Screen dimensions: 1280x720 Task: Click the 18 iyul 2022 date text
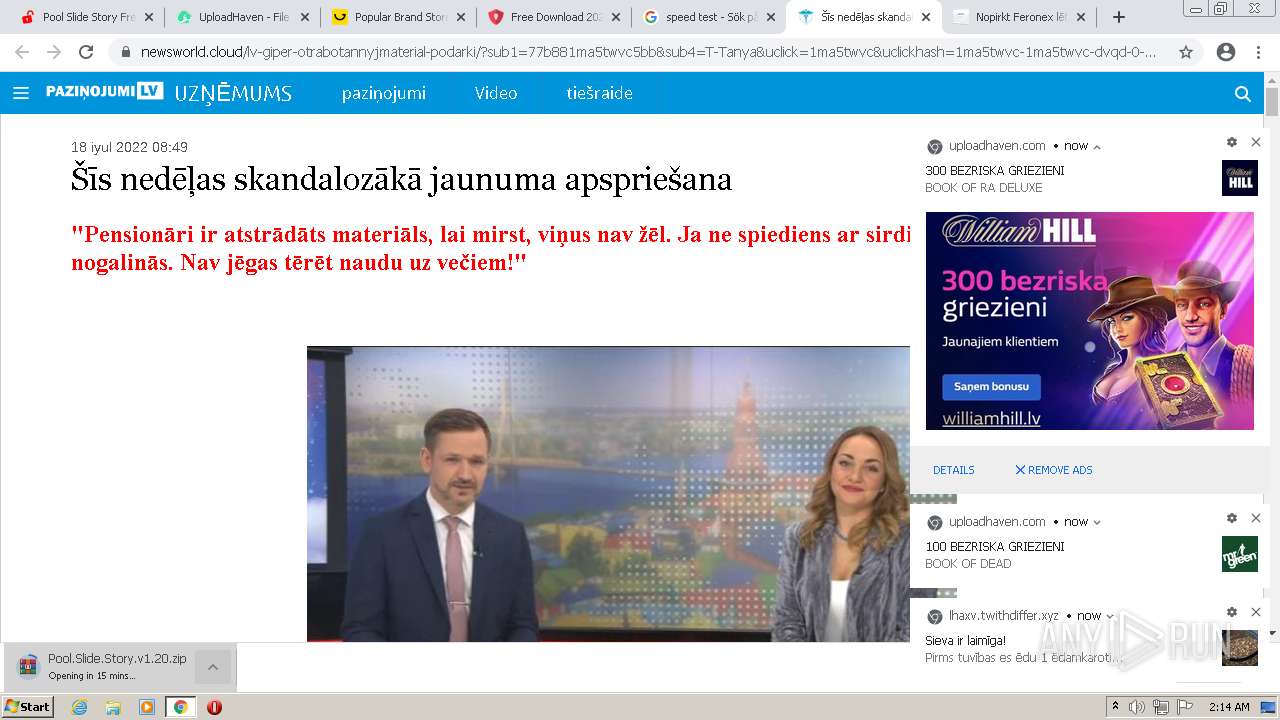click(x=129, y=147)
